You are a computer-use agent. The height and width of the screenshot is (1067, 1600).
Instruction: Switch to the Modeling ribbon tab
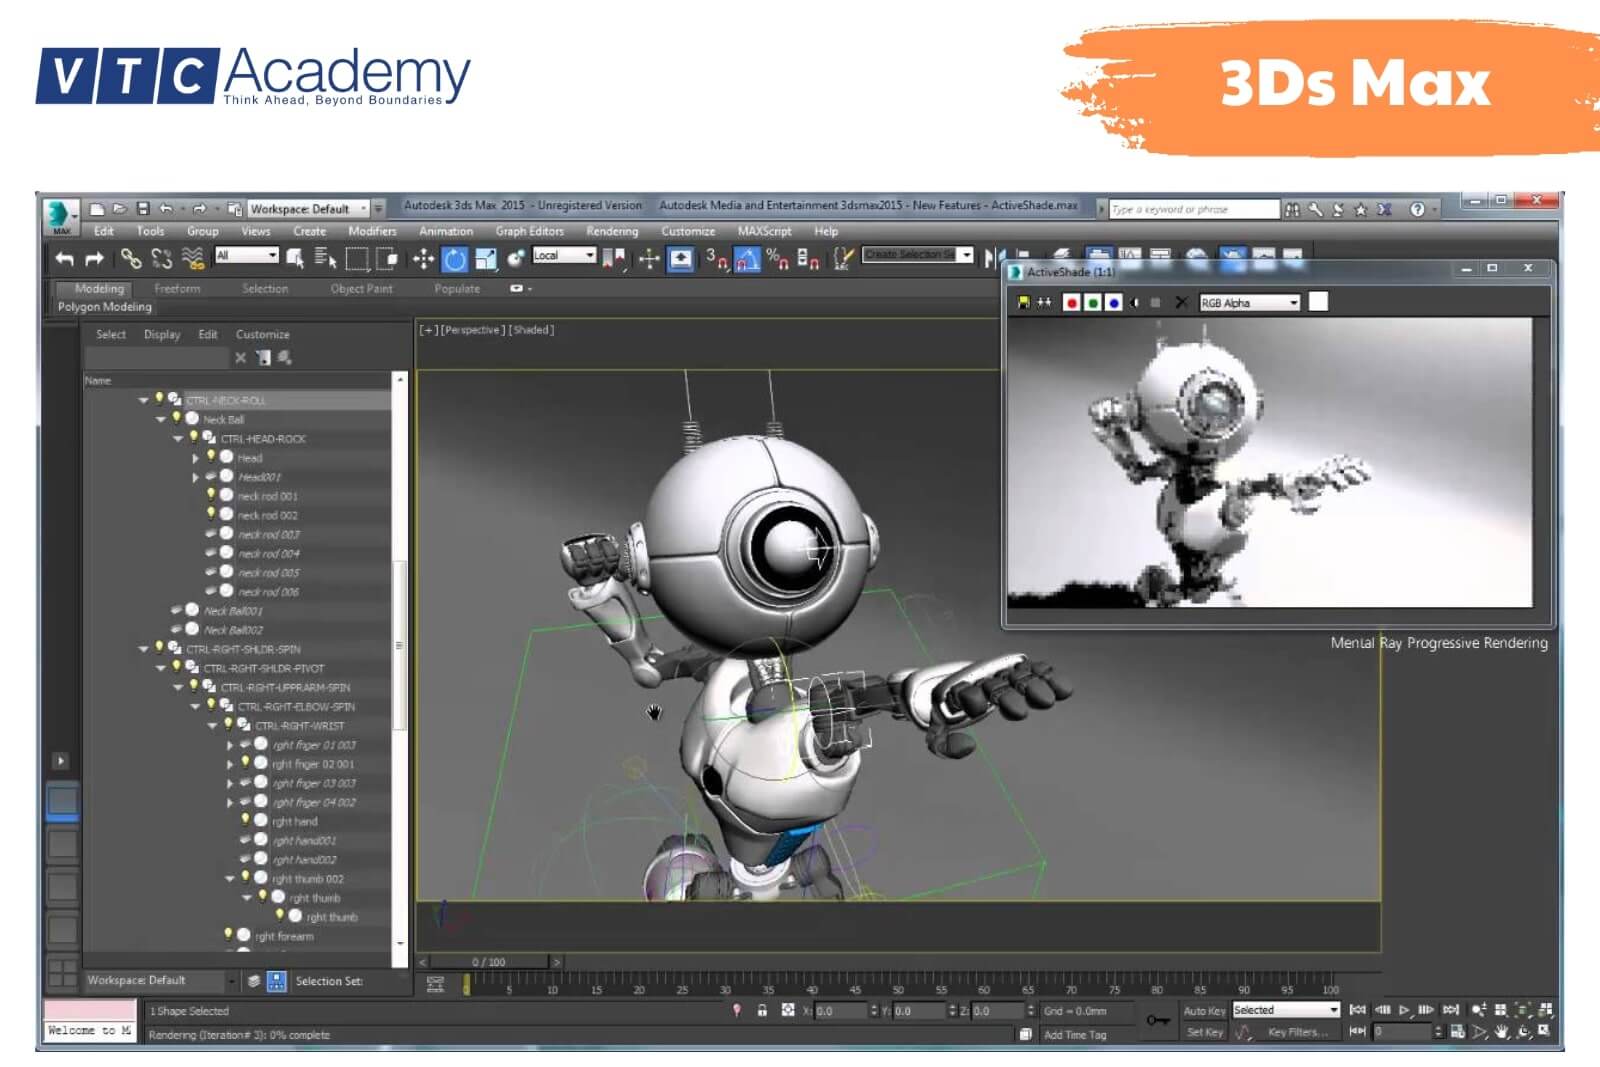point(99,288)
